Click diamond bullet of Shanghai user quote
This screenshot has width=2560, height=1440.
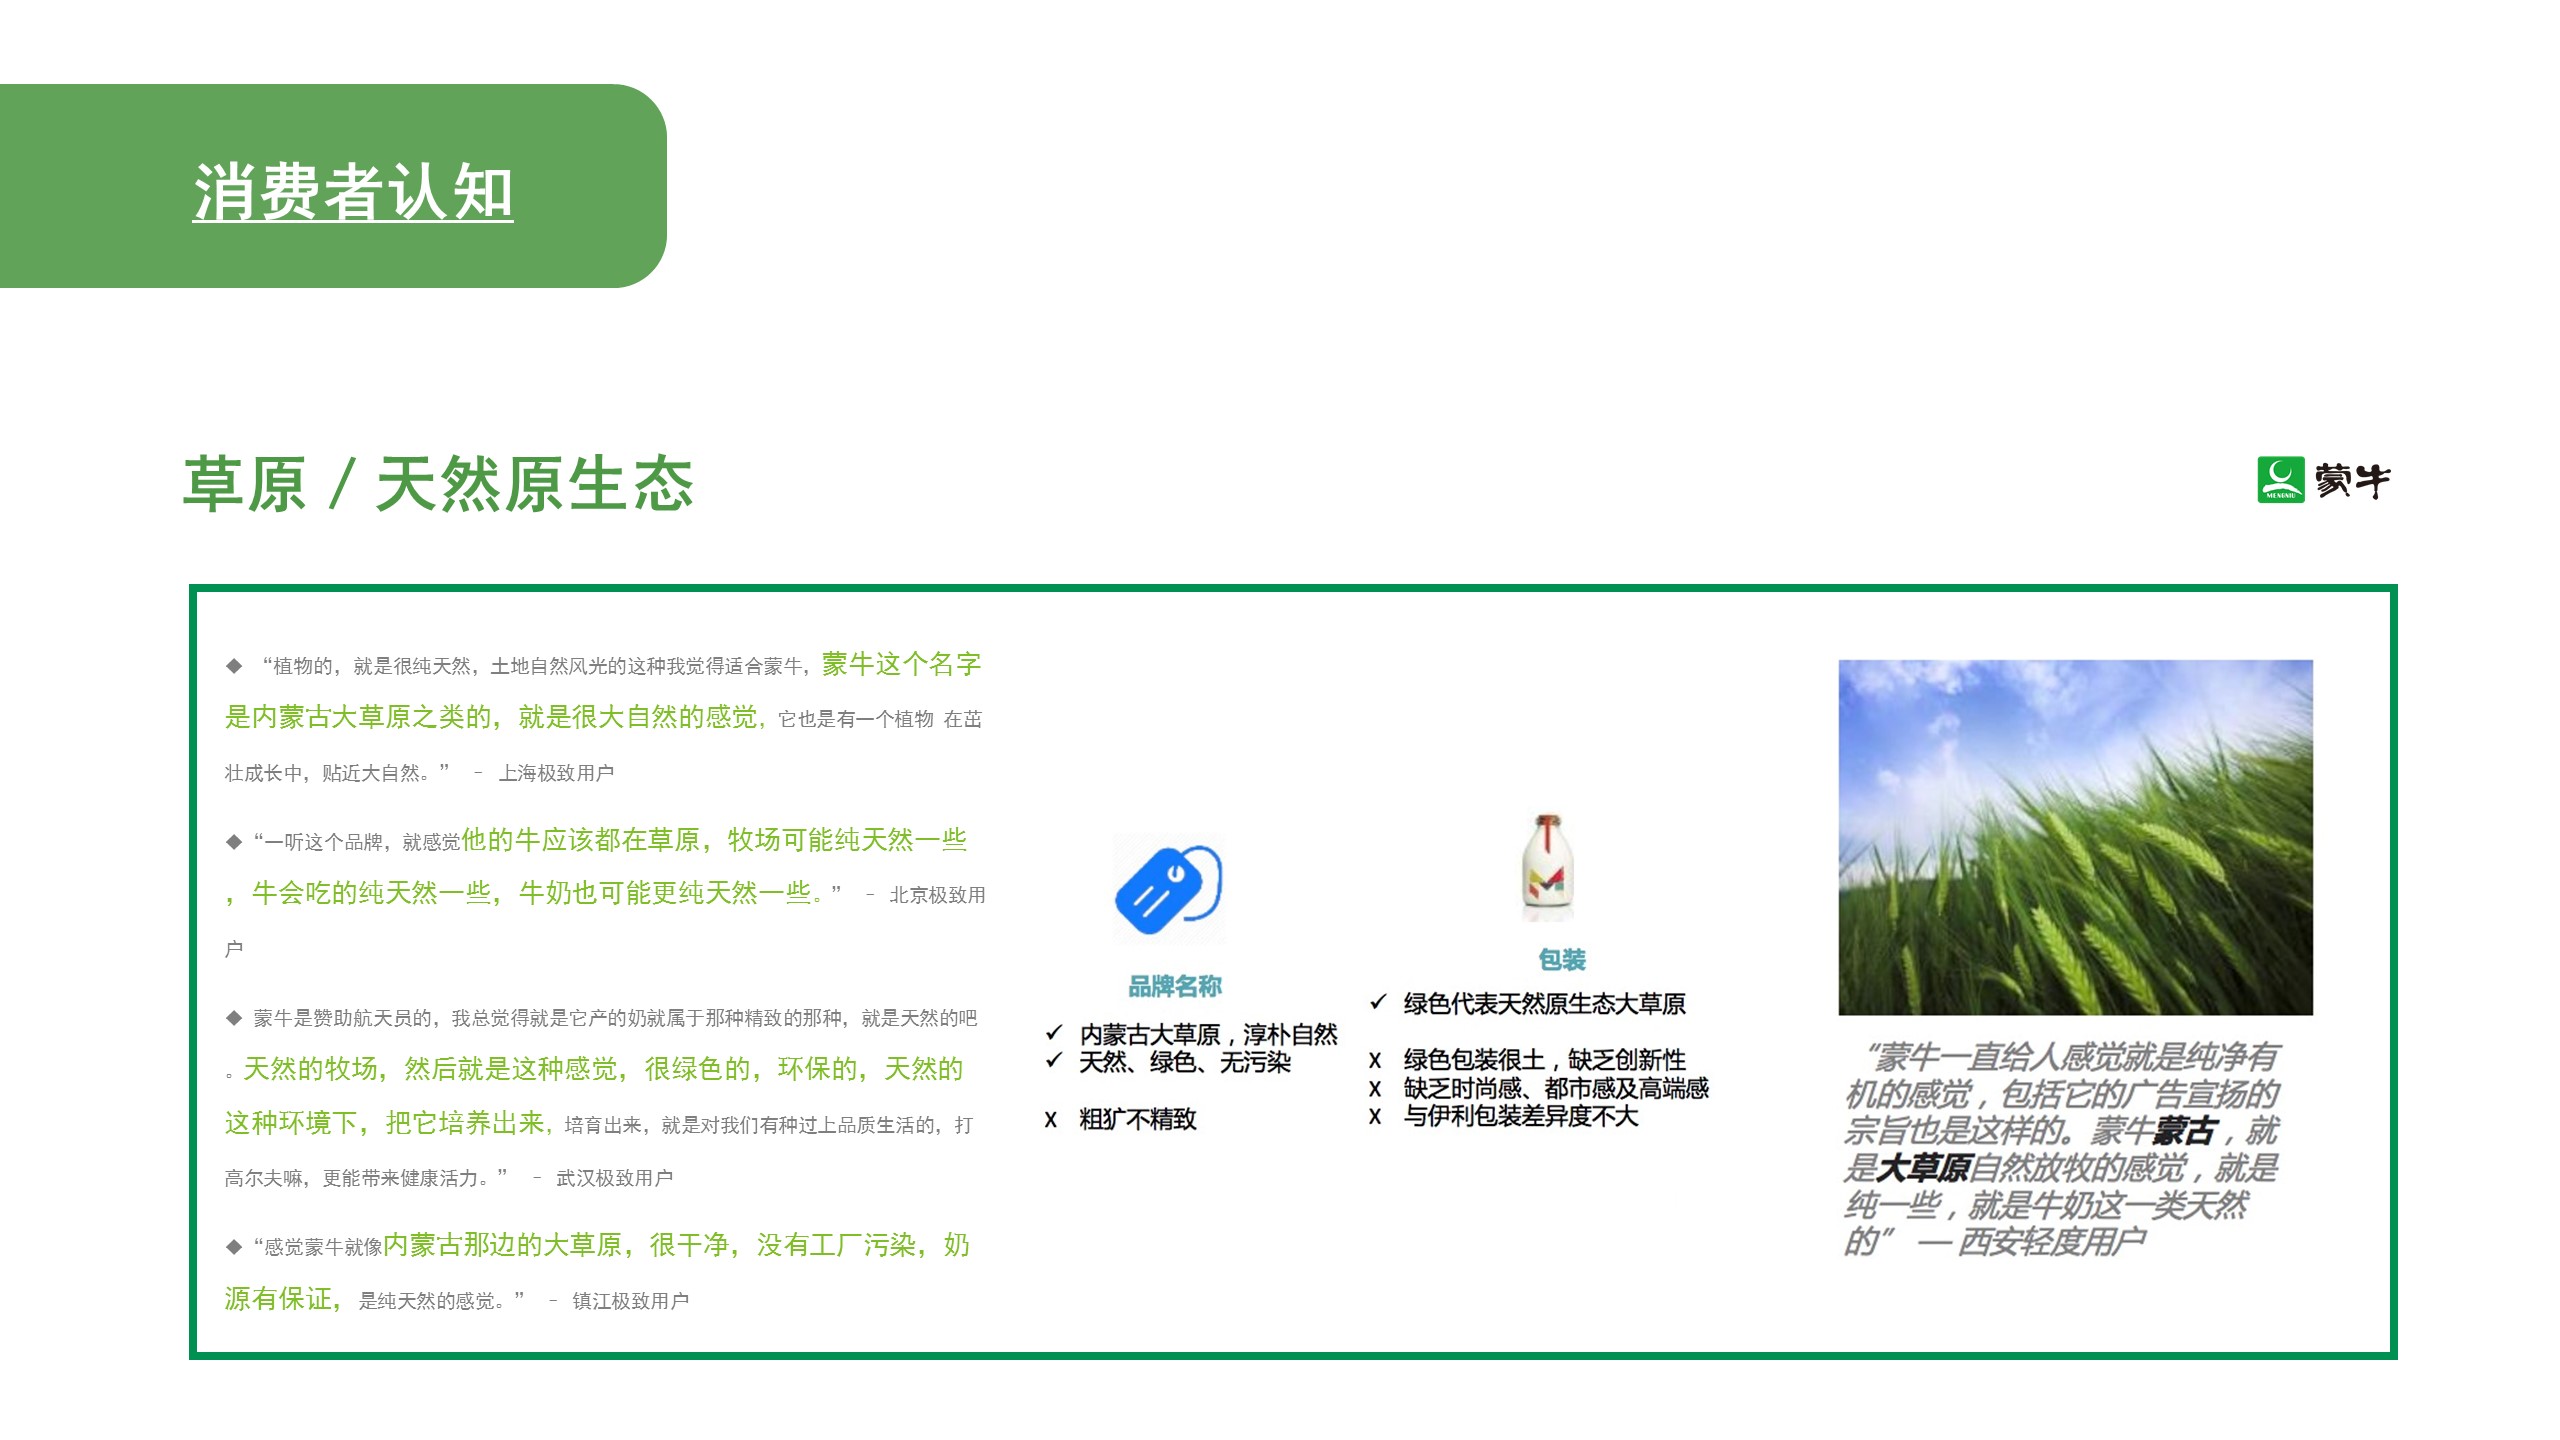(234, 666)
